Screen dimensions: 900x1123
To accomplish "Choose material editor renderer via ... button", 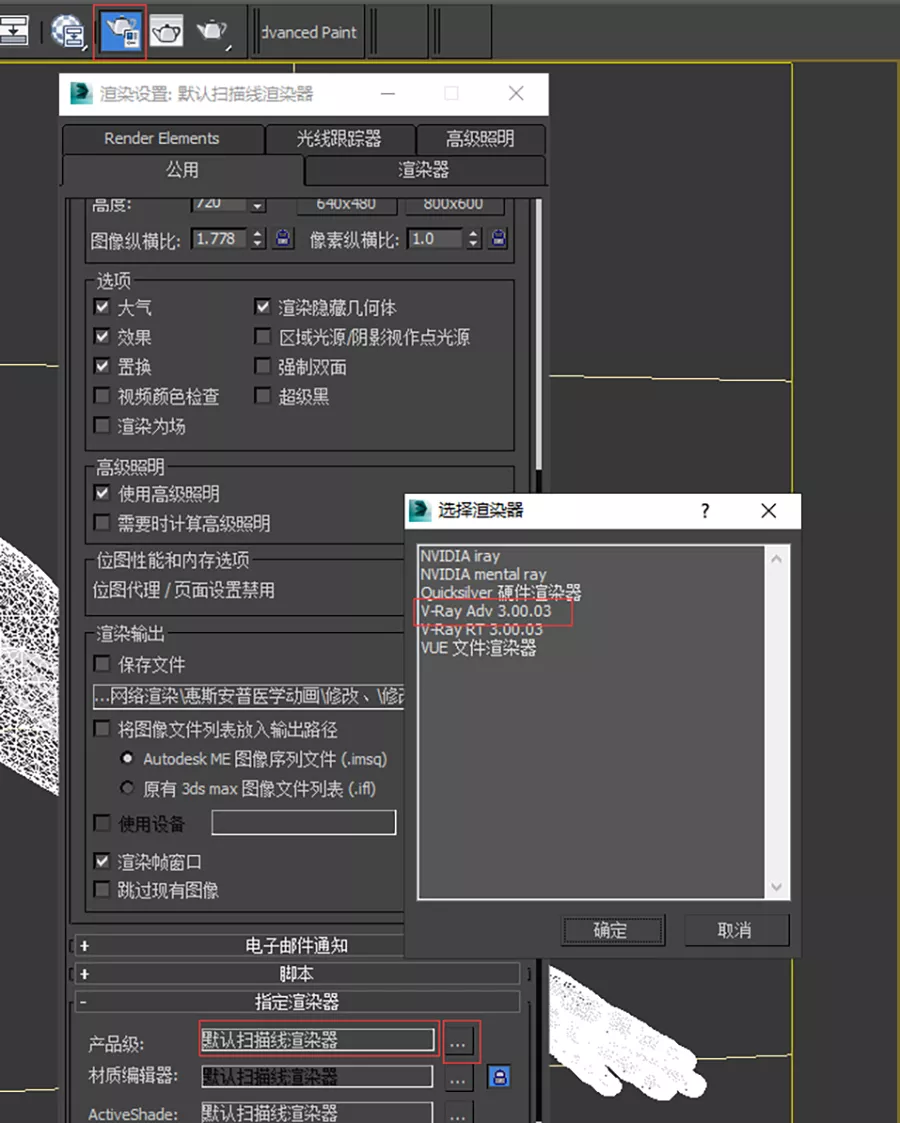I will click(x=458, y=1076).
